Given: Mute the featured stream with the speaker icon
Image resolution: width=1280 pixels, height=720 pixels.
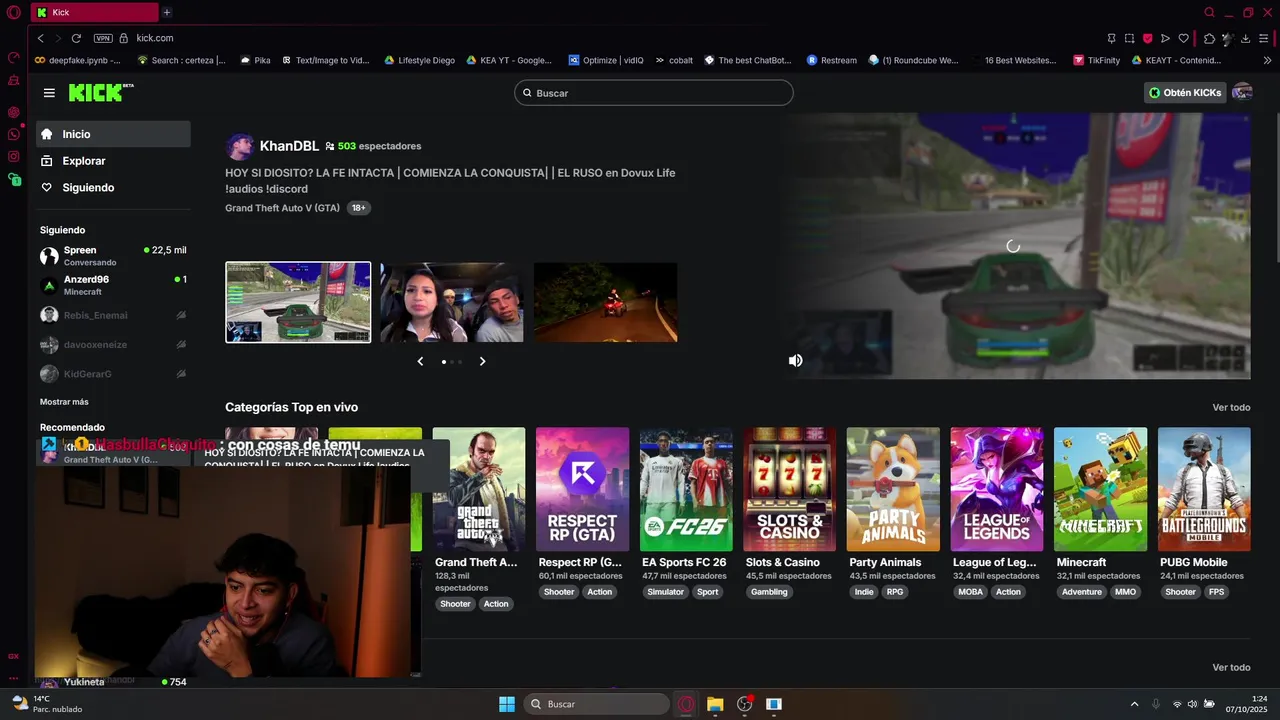Looking at the screenshot, I should coord(795,360).
